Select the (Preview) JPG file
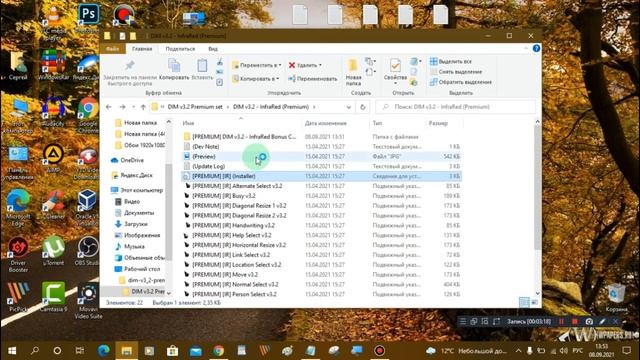Screen dimensions: 640x360 (322, 156)
